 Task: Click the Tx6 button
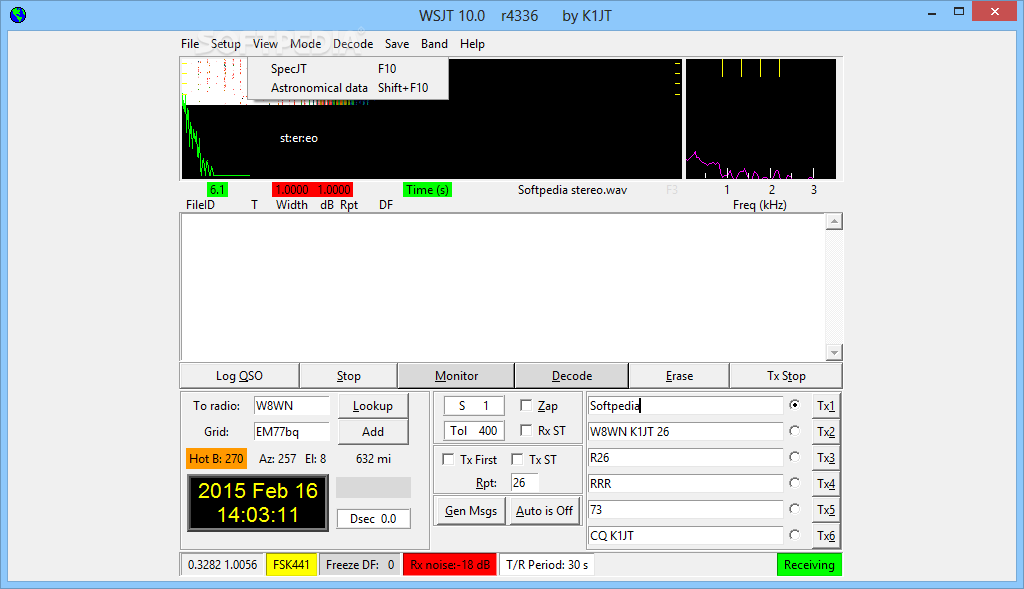pos(825,535)
